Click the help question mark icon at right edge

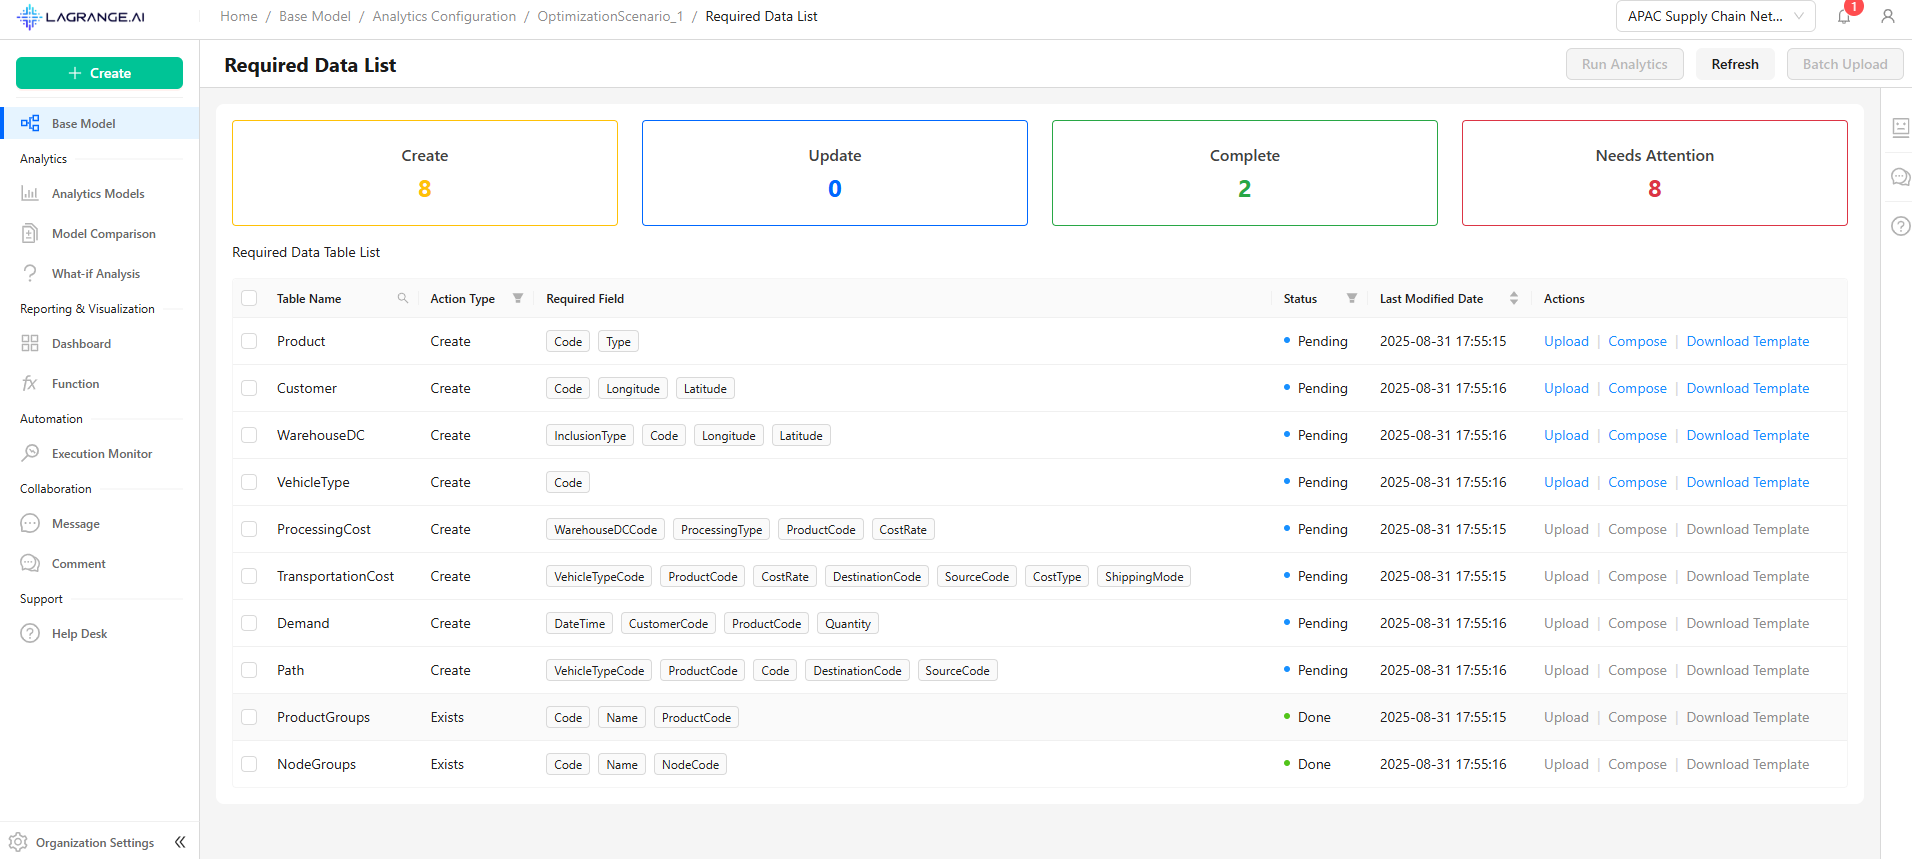[x=1900, y=226]
